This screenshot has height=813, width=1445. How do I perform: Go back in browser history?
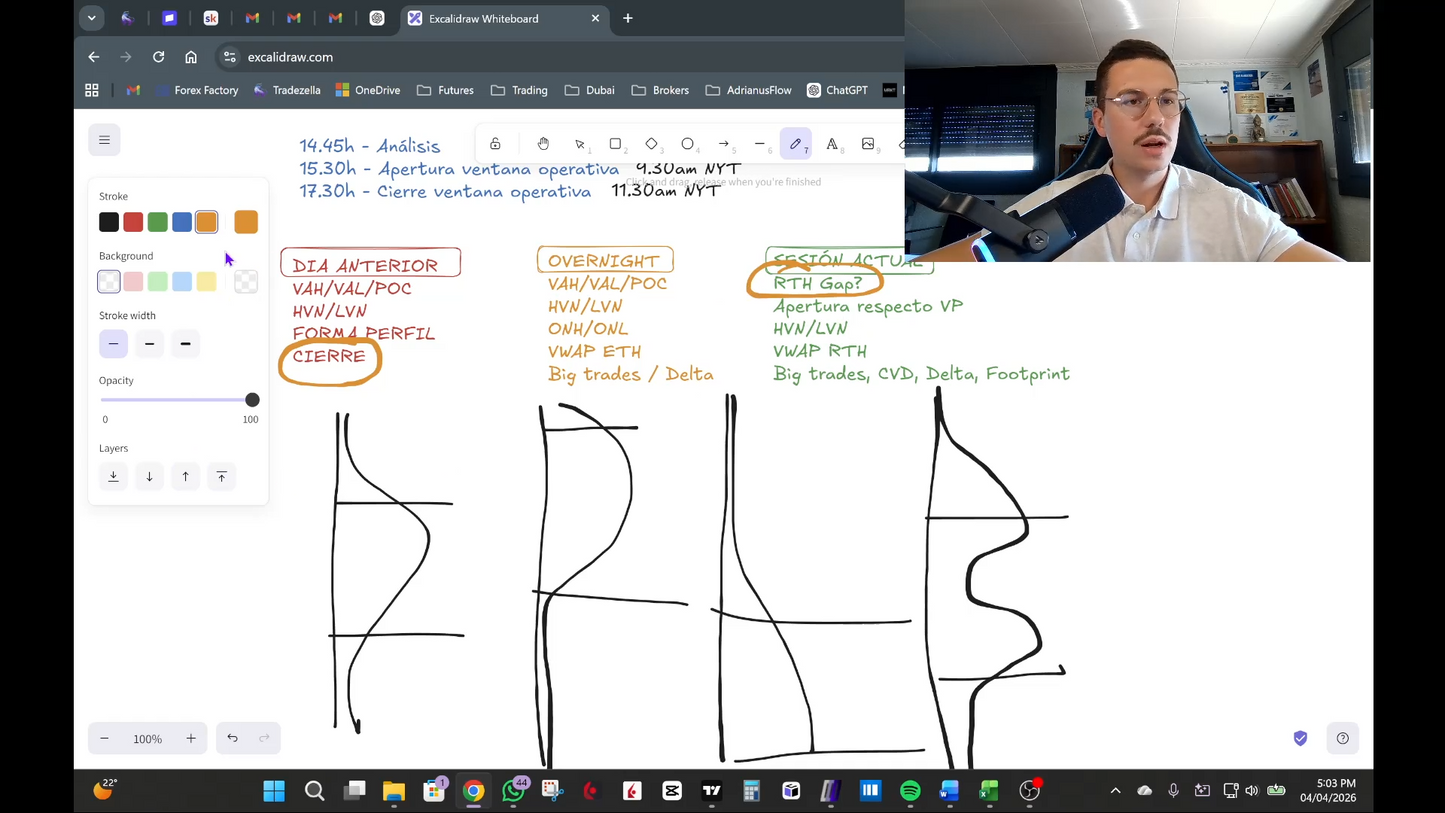tap(93, 57)
